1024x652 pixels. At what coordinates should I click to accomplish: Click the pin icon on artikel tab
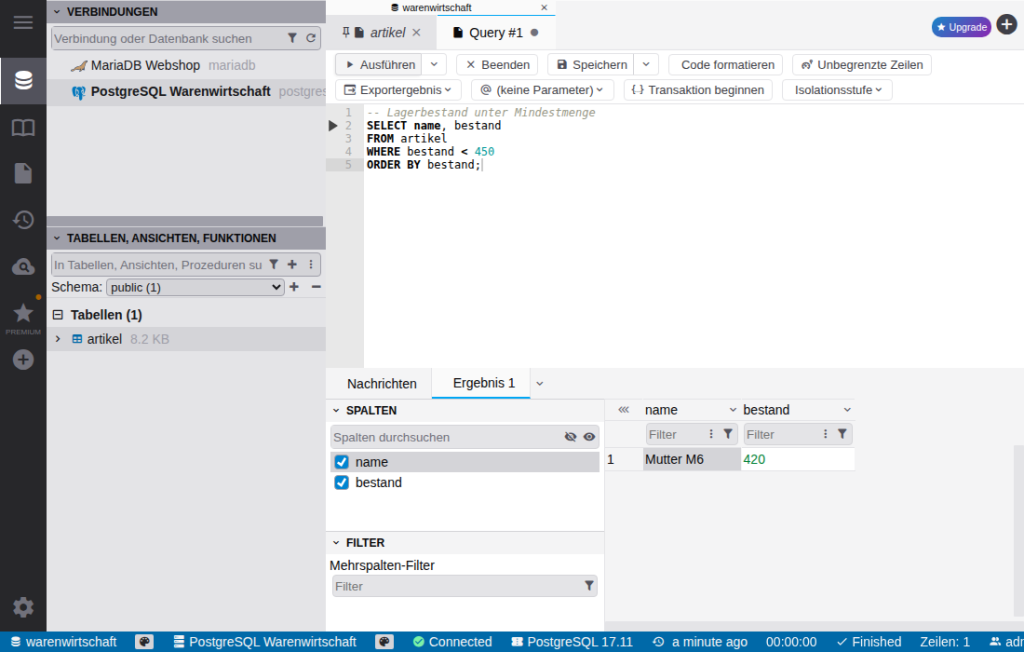pyautogui.click(x=345, y=31)
